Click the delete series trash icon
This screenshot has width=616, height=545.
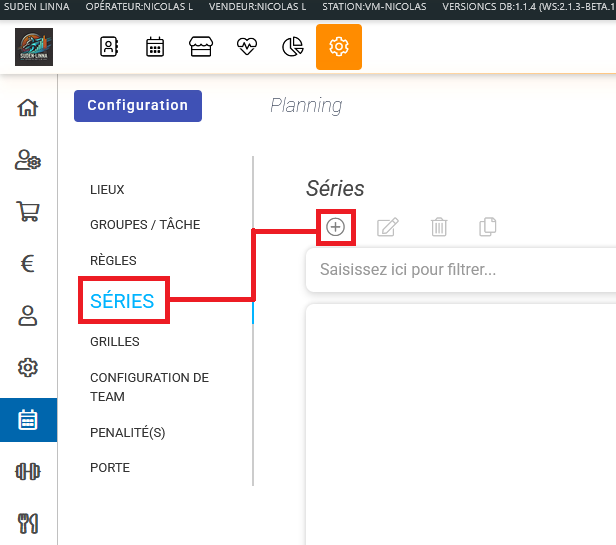pos(438,227)
